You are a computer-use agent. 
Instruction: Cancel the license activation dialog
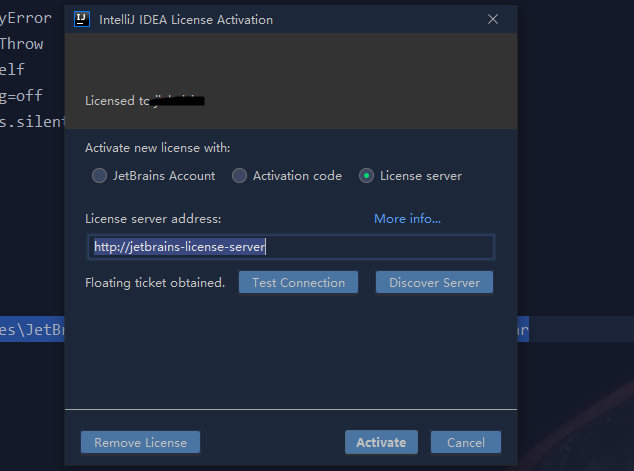[466, 442]
